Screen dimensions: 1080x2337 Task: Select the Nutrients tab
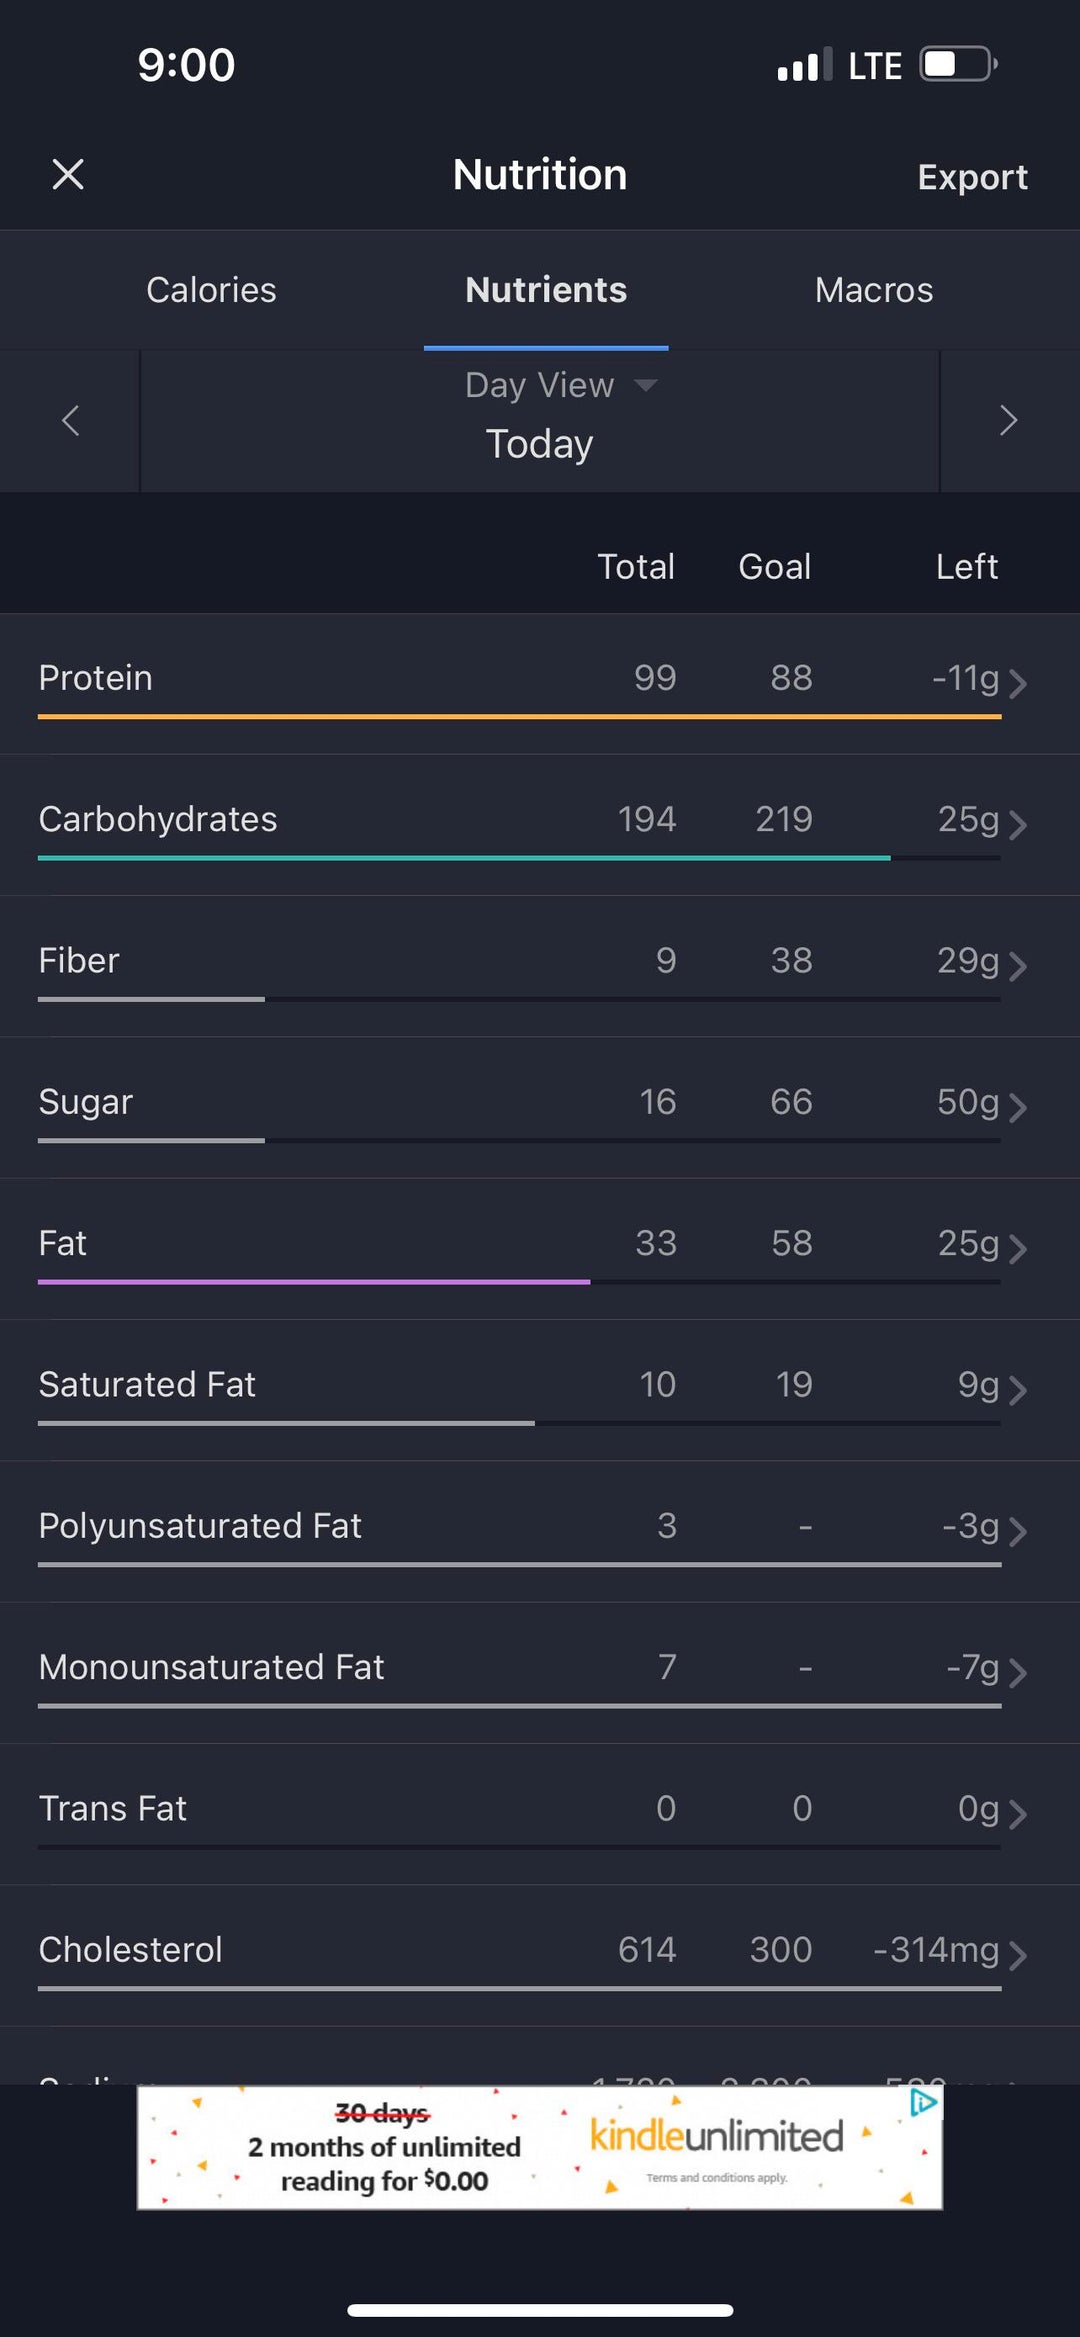pyautogui.click(x=546, y=290)
